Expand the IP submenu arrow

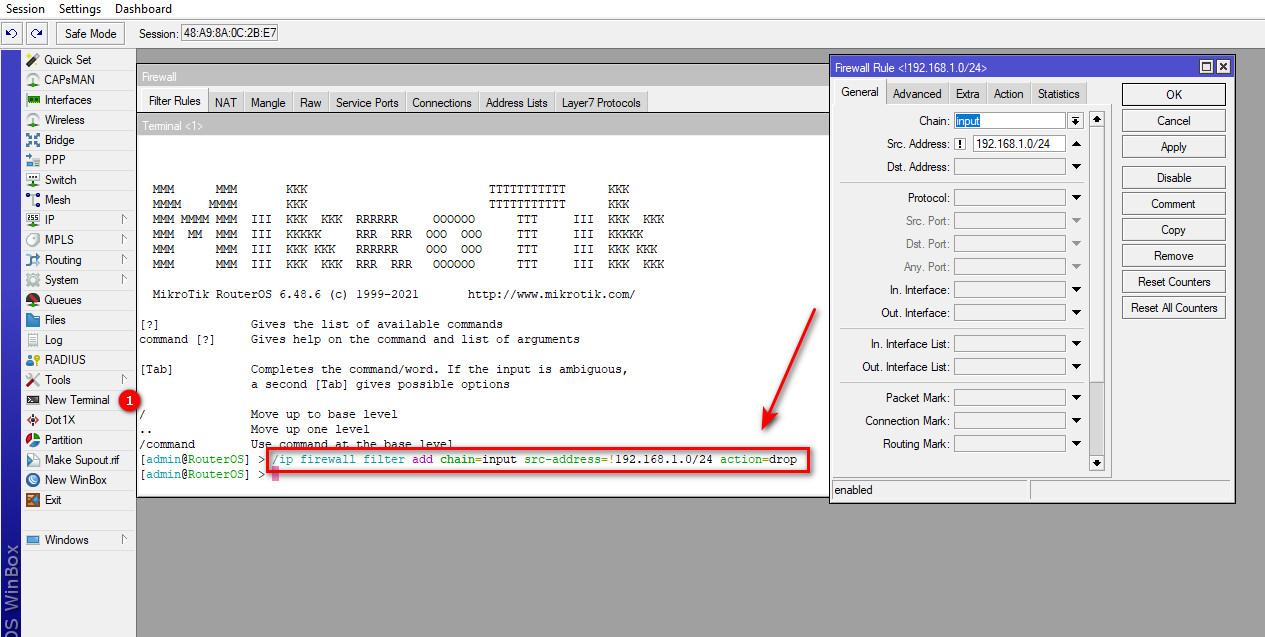pos(124,220)
